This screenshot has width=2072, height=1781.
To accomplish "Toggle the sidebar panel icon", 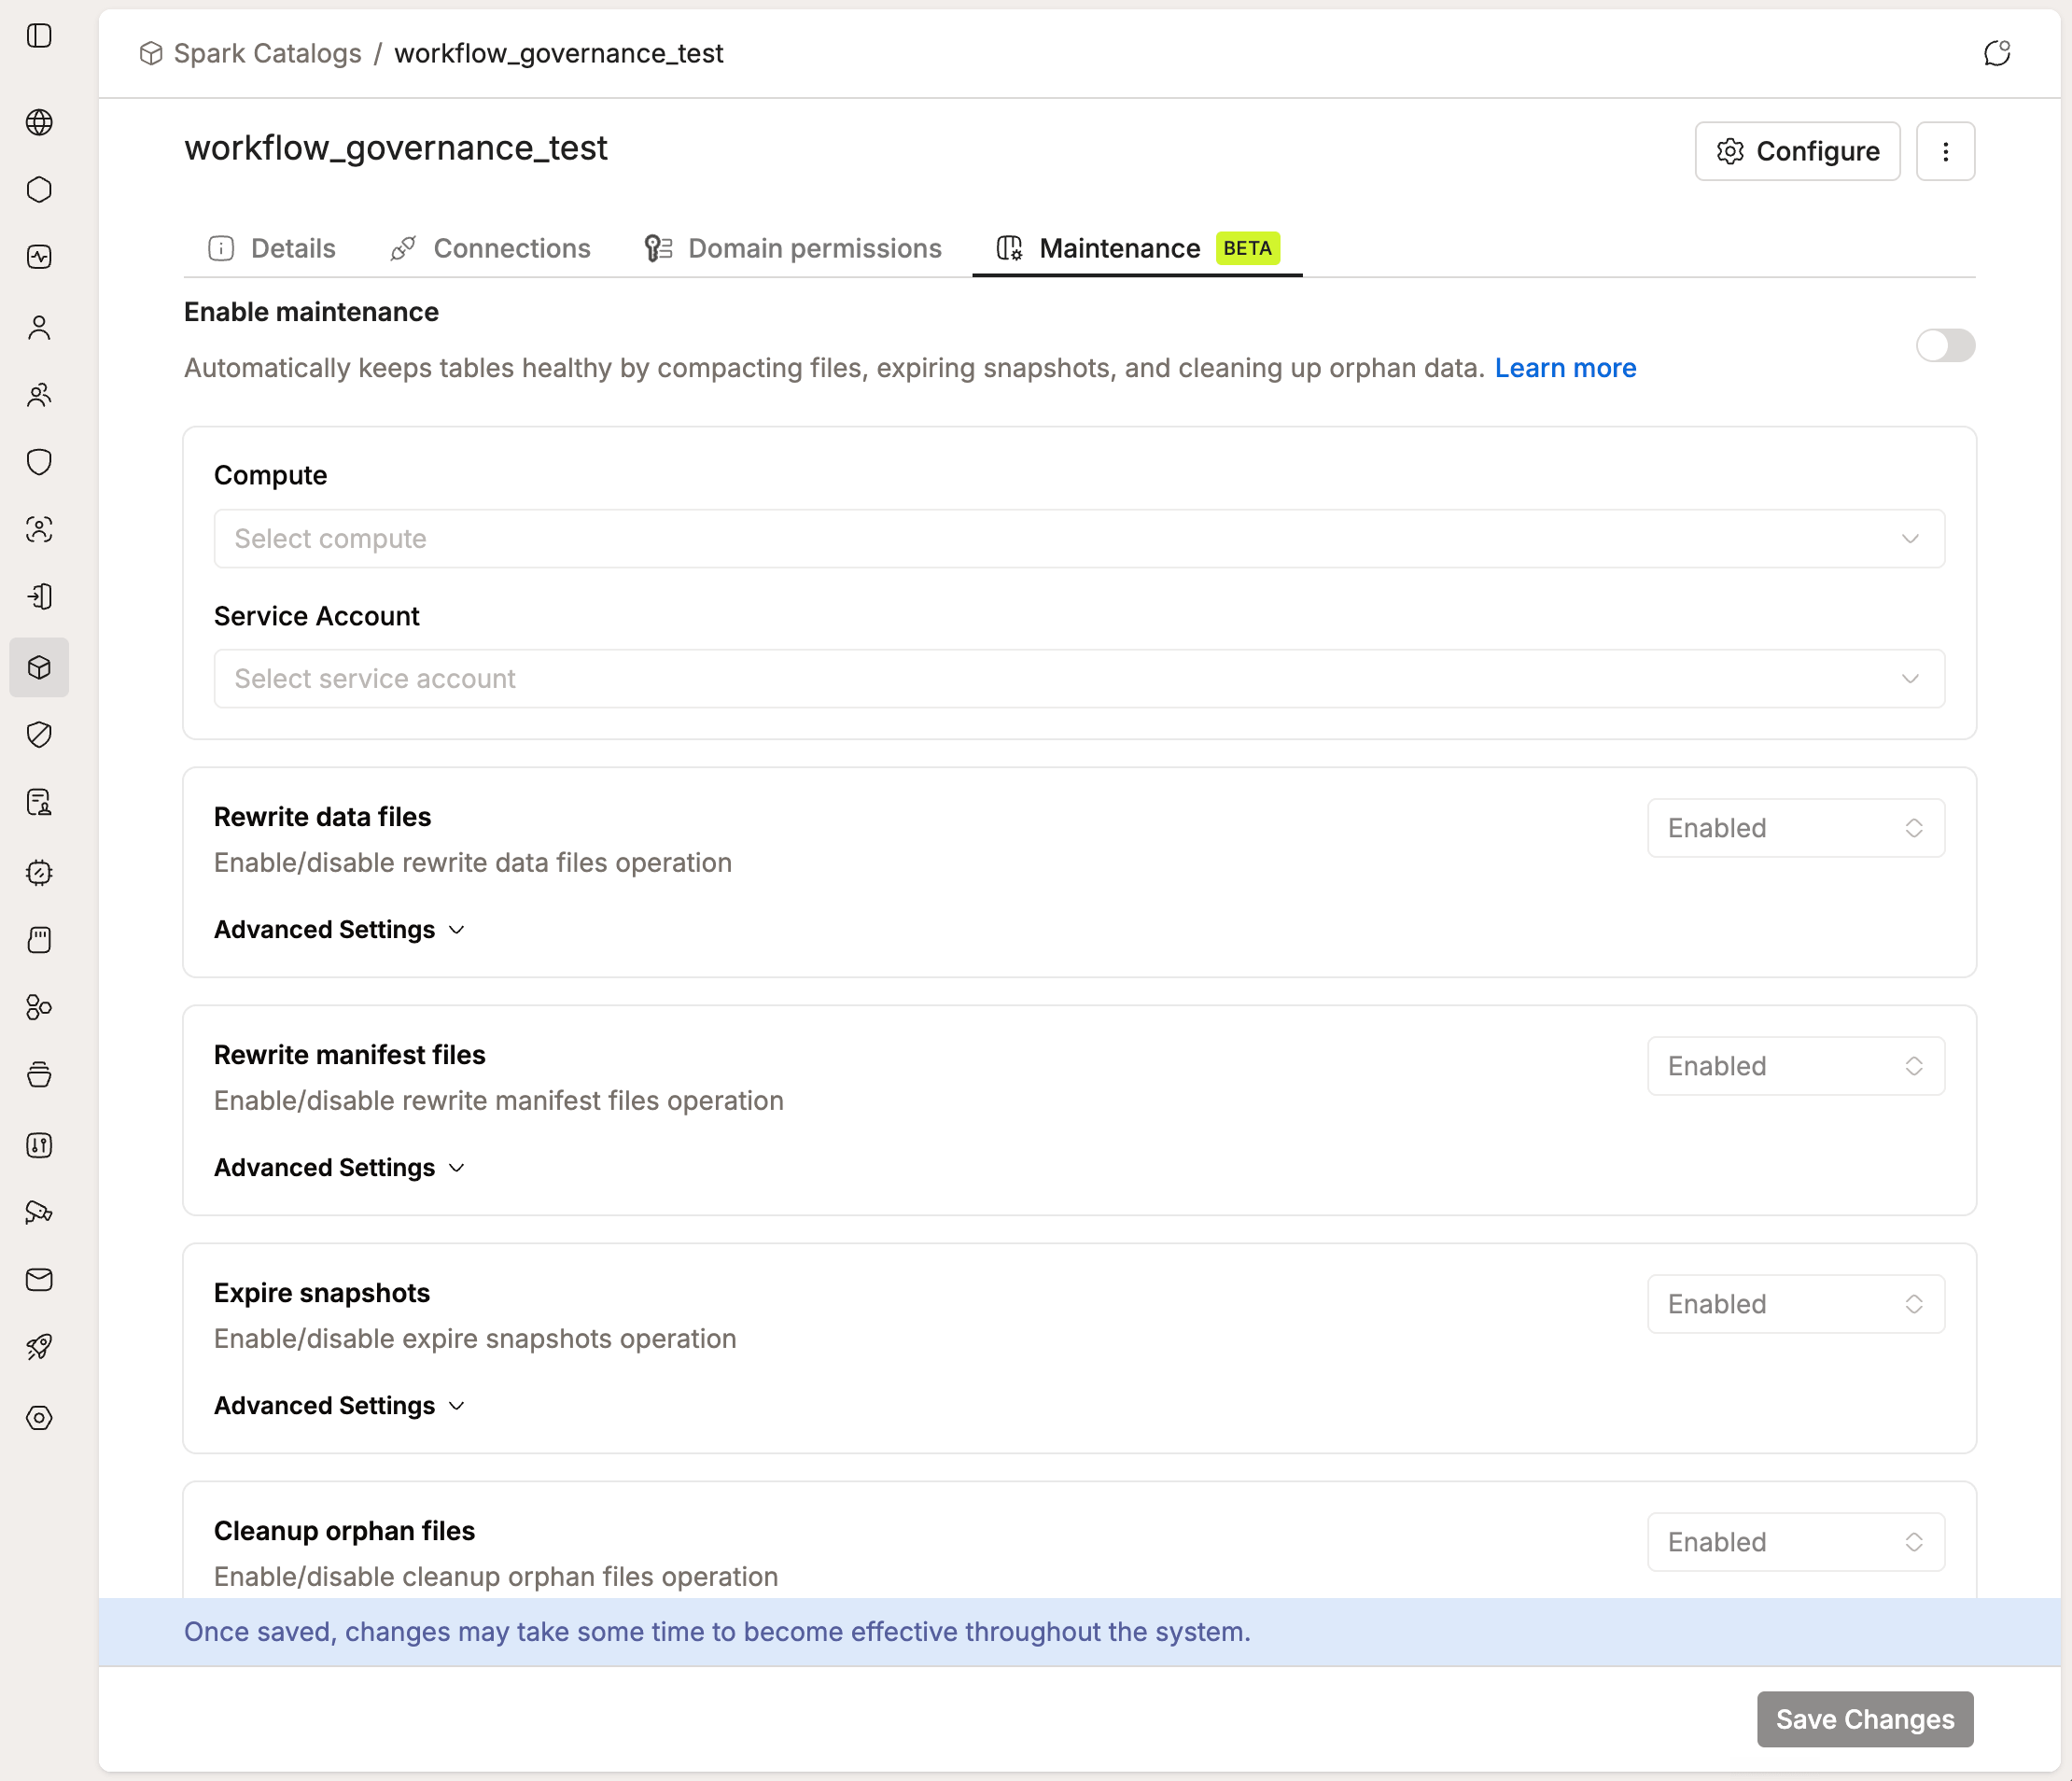I will click(39, 36).
